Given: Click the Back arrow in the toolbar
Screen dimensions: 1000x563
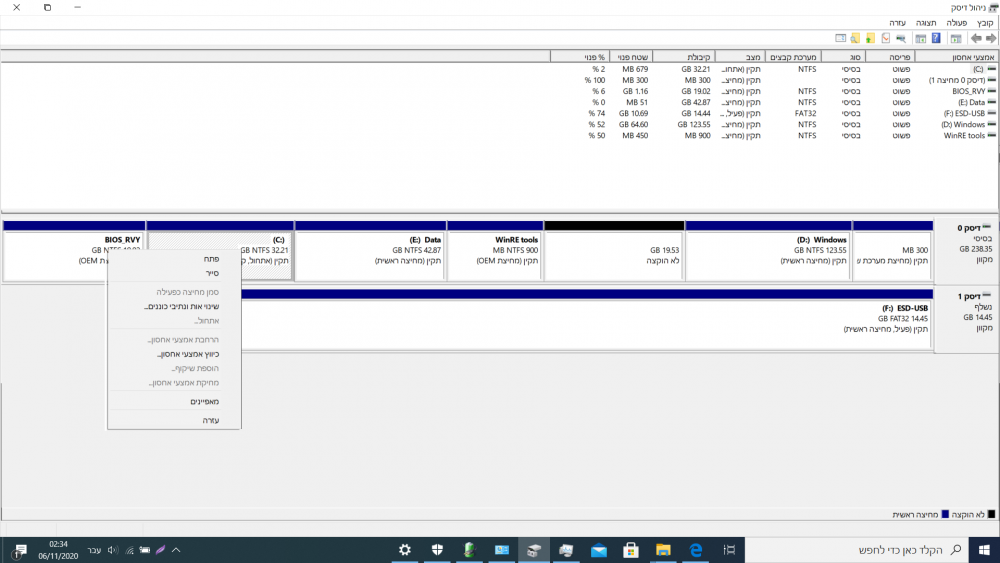Looking at the screenshot, I should 976,38.
